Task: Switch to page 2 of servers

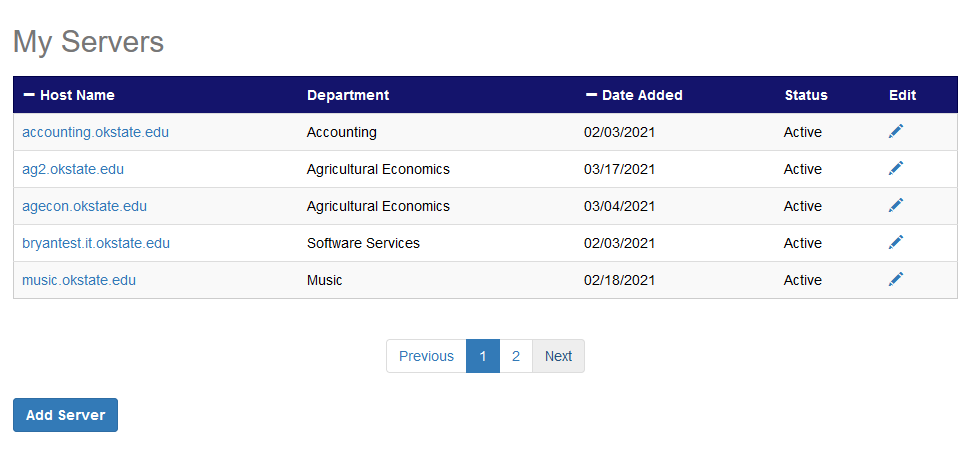Action: pyautogui.click(x=516, y=356)
